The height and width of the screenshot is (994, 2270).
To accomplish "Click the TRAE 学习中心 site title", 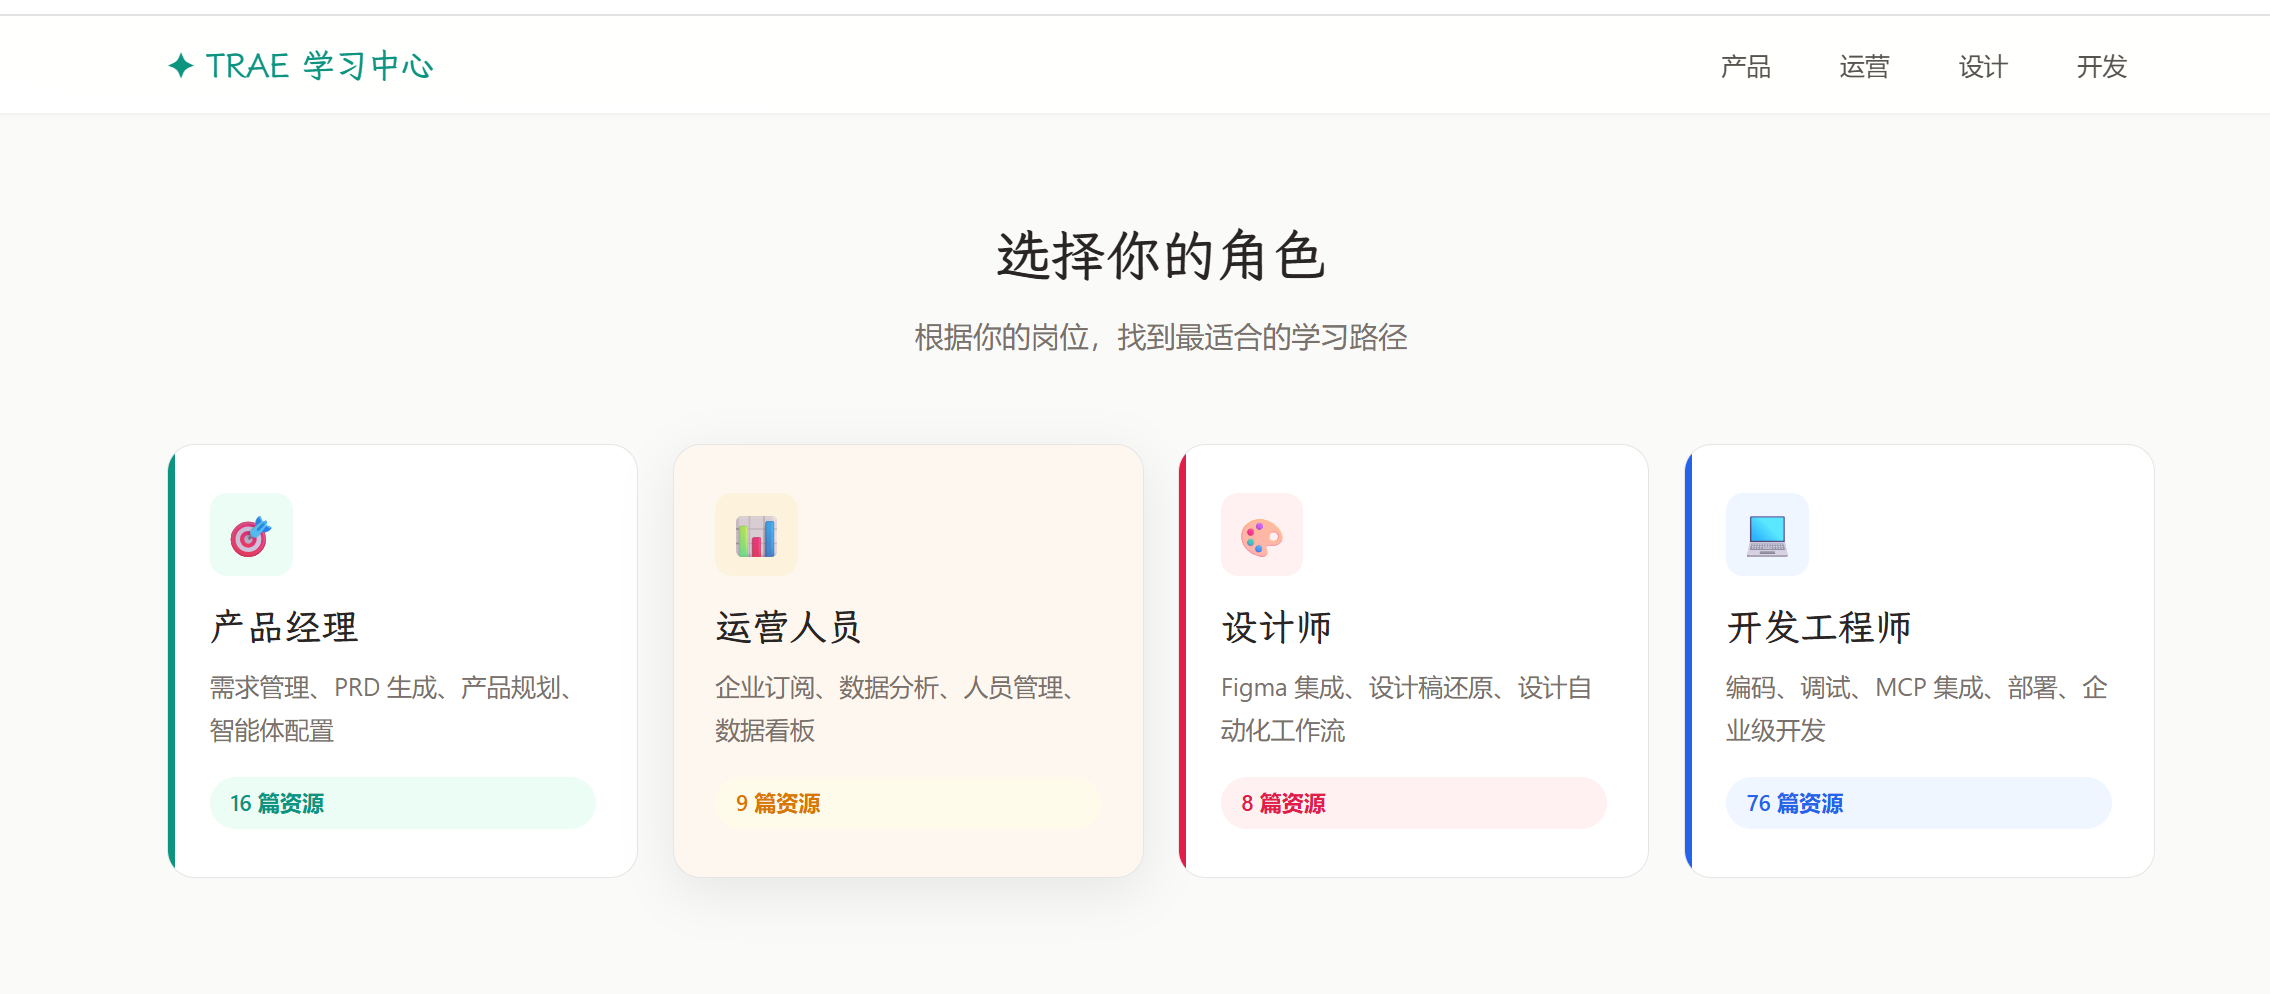I will [319, 66].
